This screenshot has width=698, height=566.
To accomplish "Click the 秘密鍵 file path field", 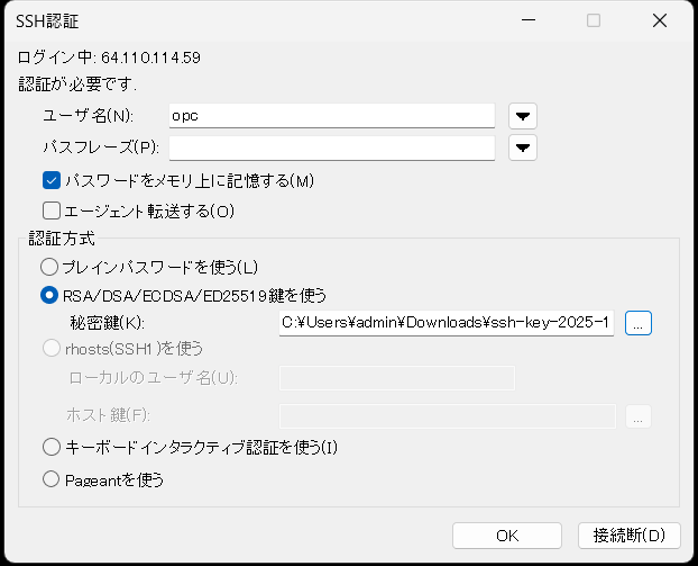I will [x=446, y=323].
